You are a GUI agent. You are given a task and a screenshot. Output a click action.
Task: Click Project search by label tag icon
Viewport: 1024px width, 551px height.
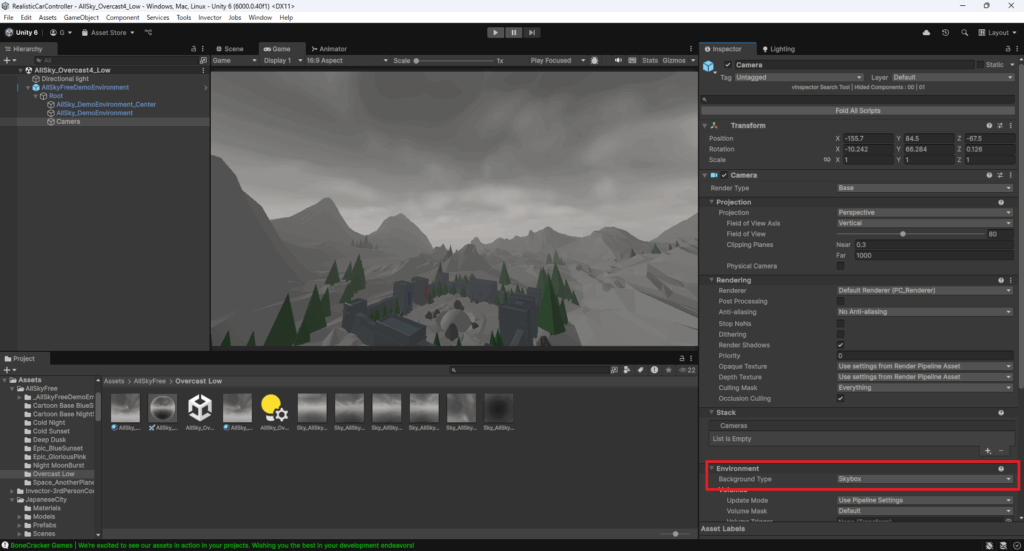pyautogui.click(x=641, y=370)
